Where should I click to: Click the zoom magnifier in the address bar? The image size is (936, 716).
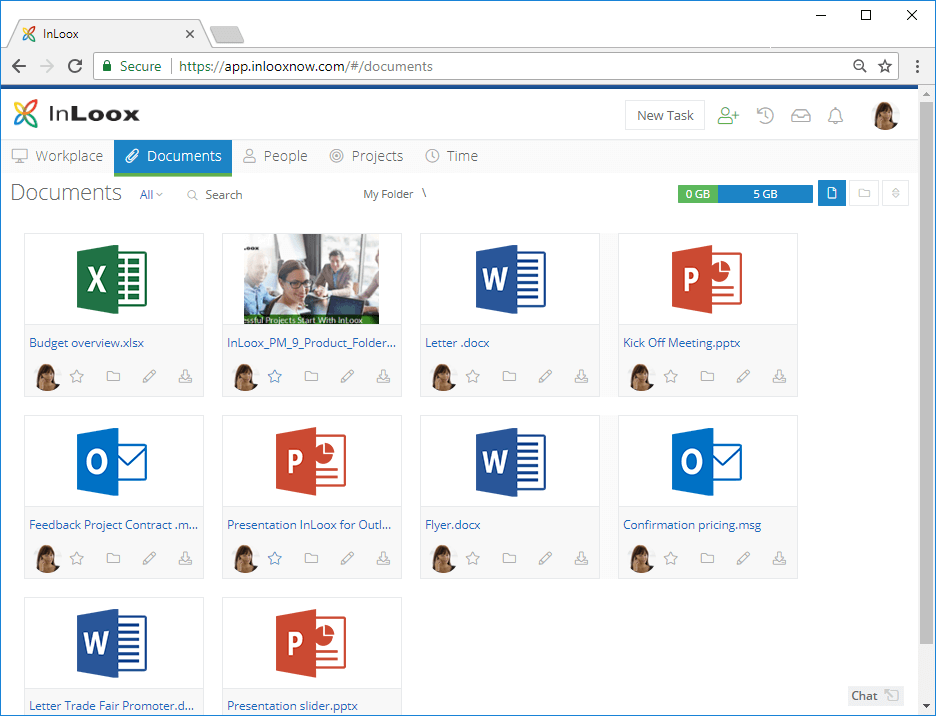tap(860, 66)
